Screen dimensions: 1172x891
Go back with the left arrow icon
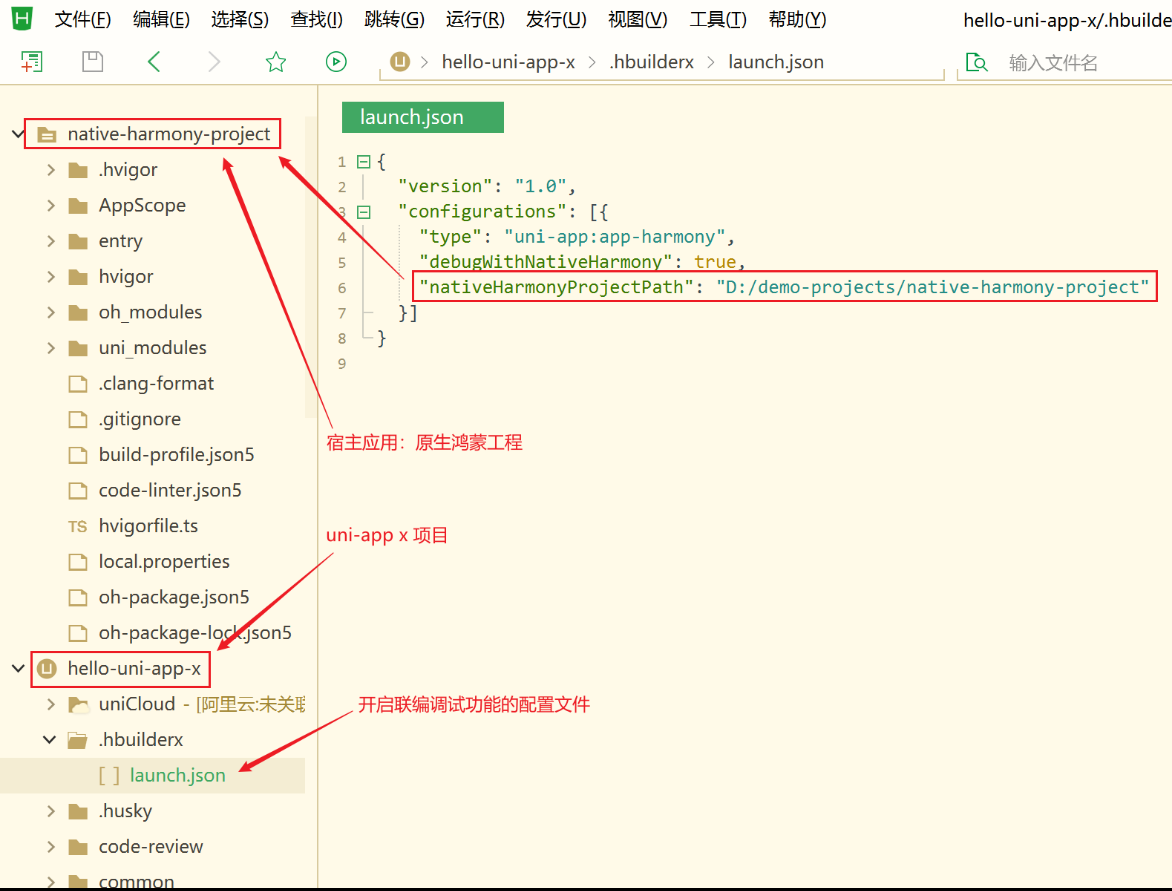[x=154, y=61]
